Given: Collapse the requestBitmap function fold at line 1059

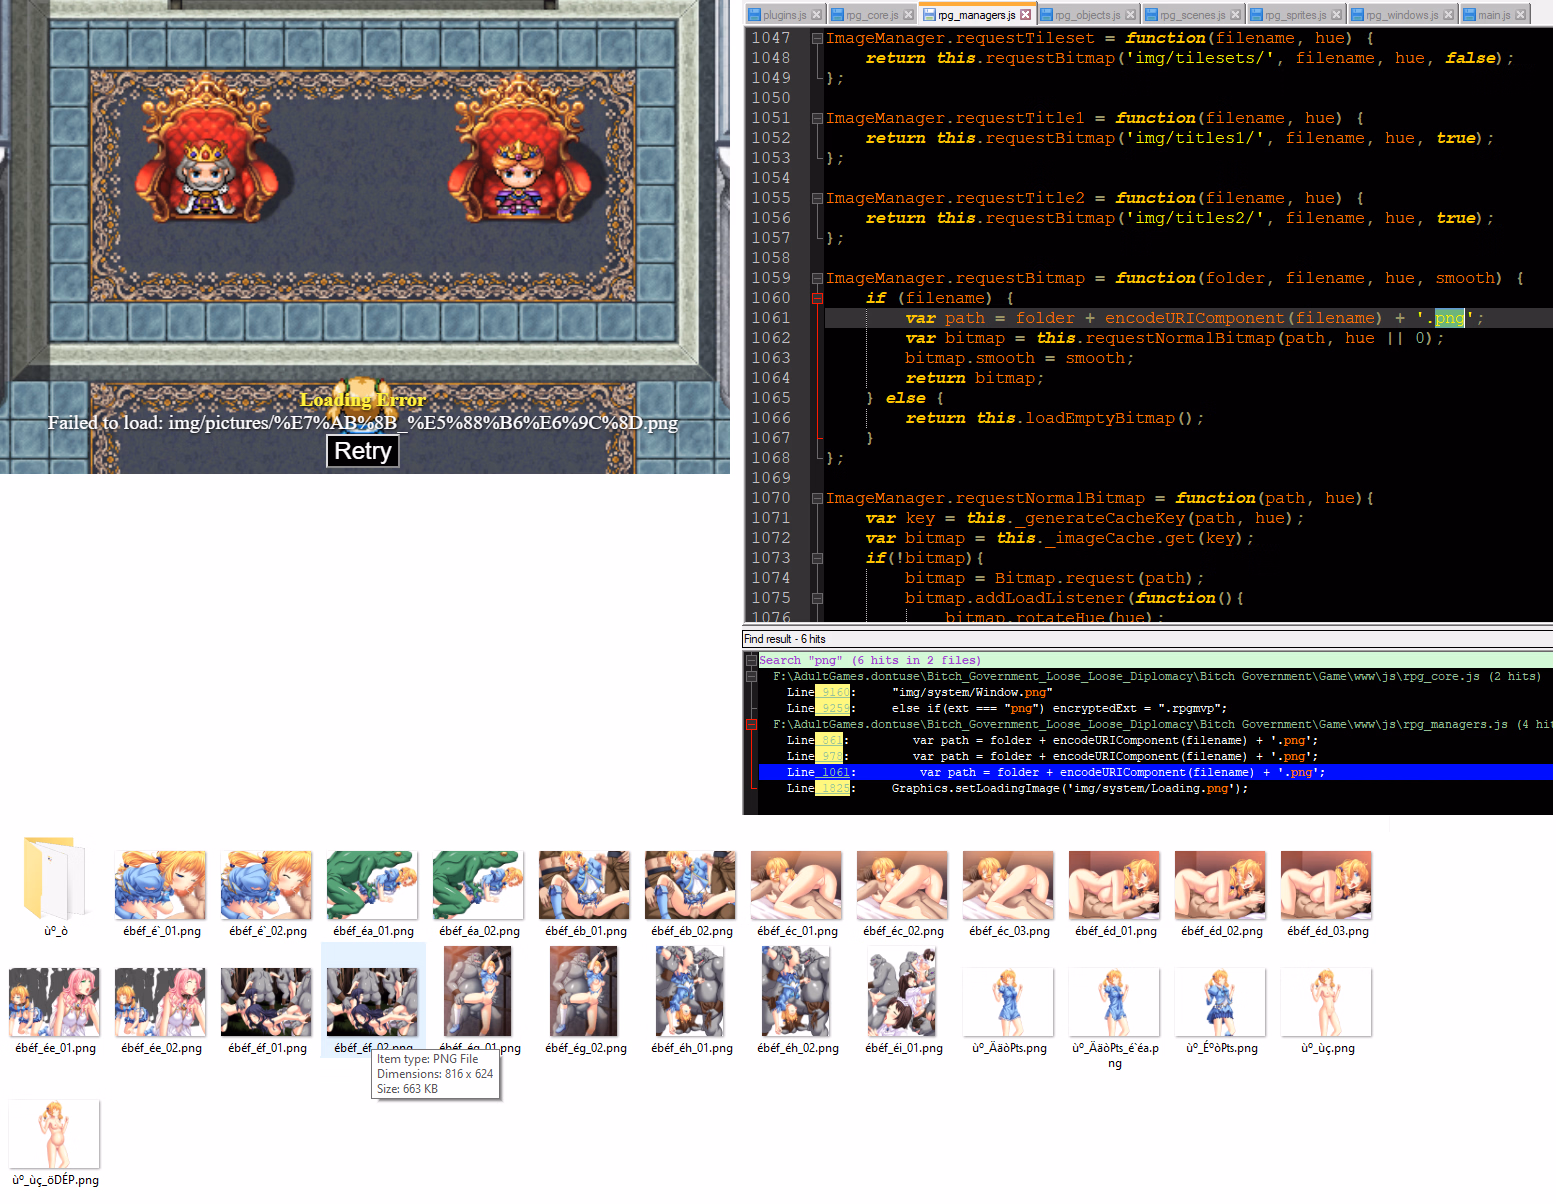Looking at the screenshot, I should [x=817, y=278].
